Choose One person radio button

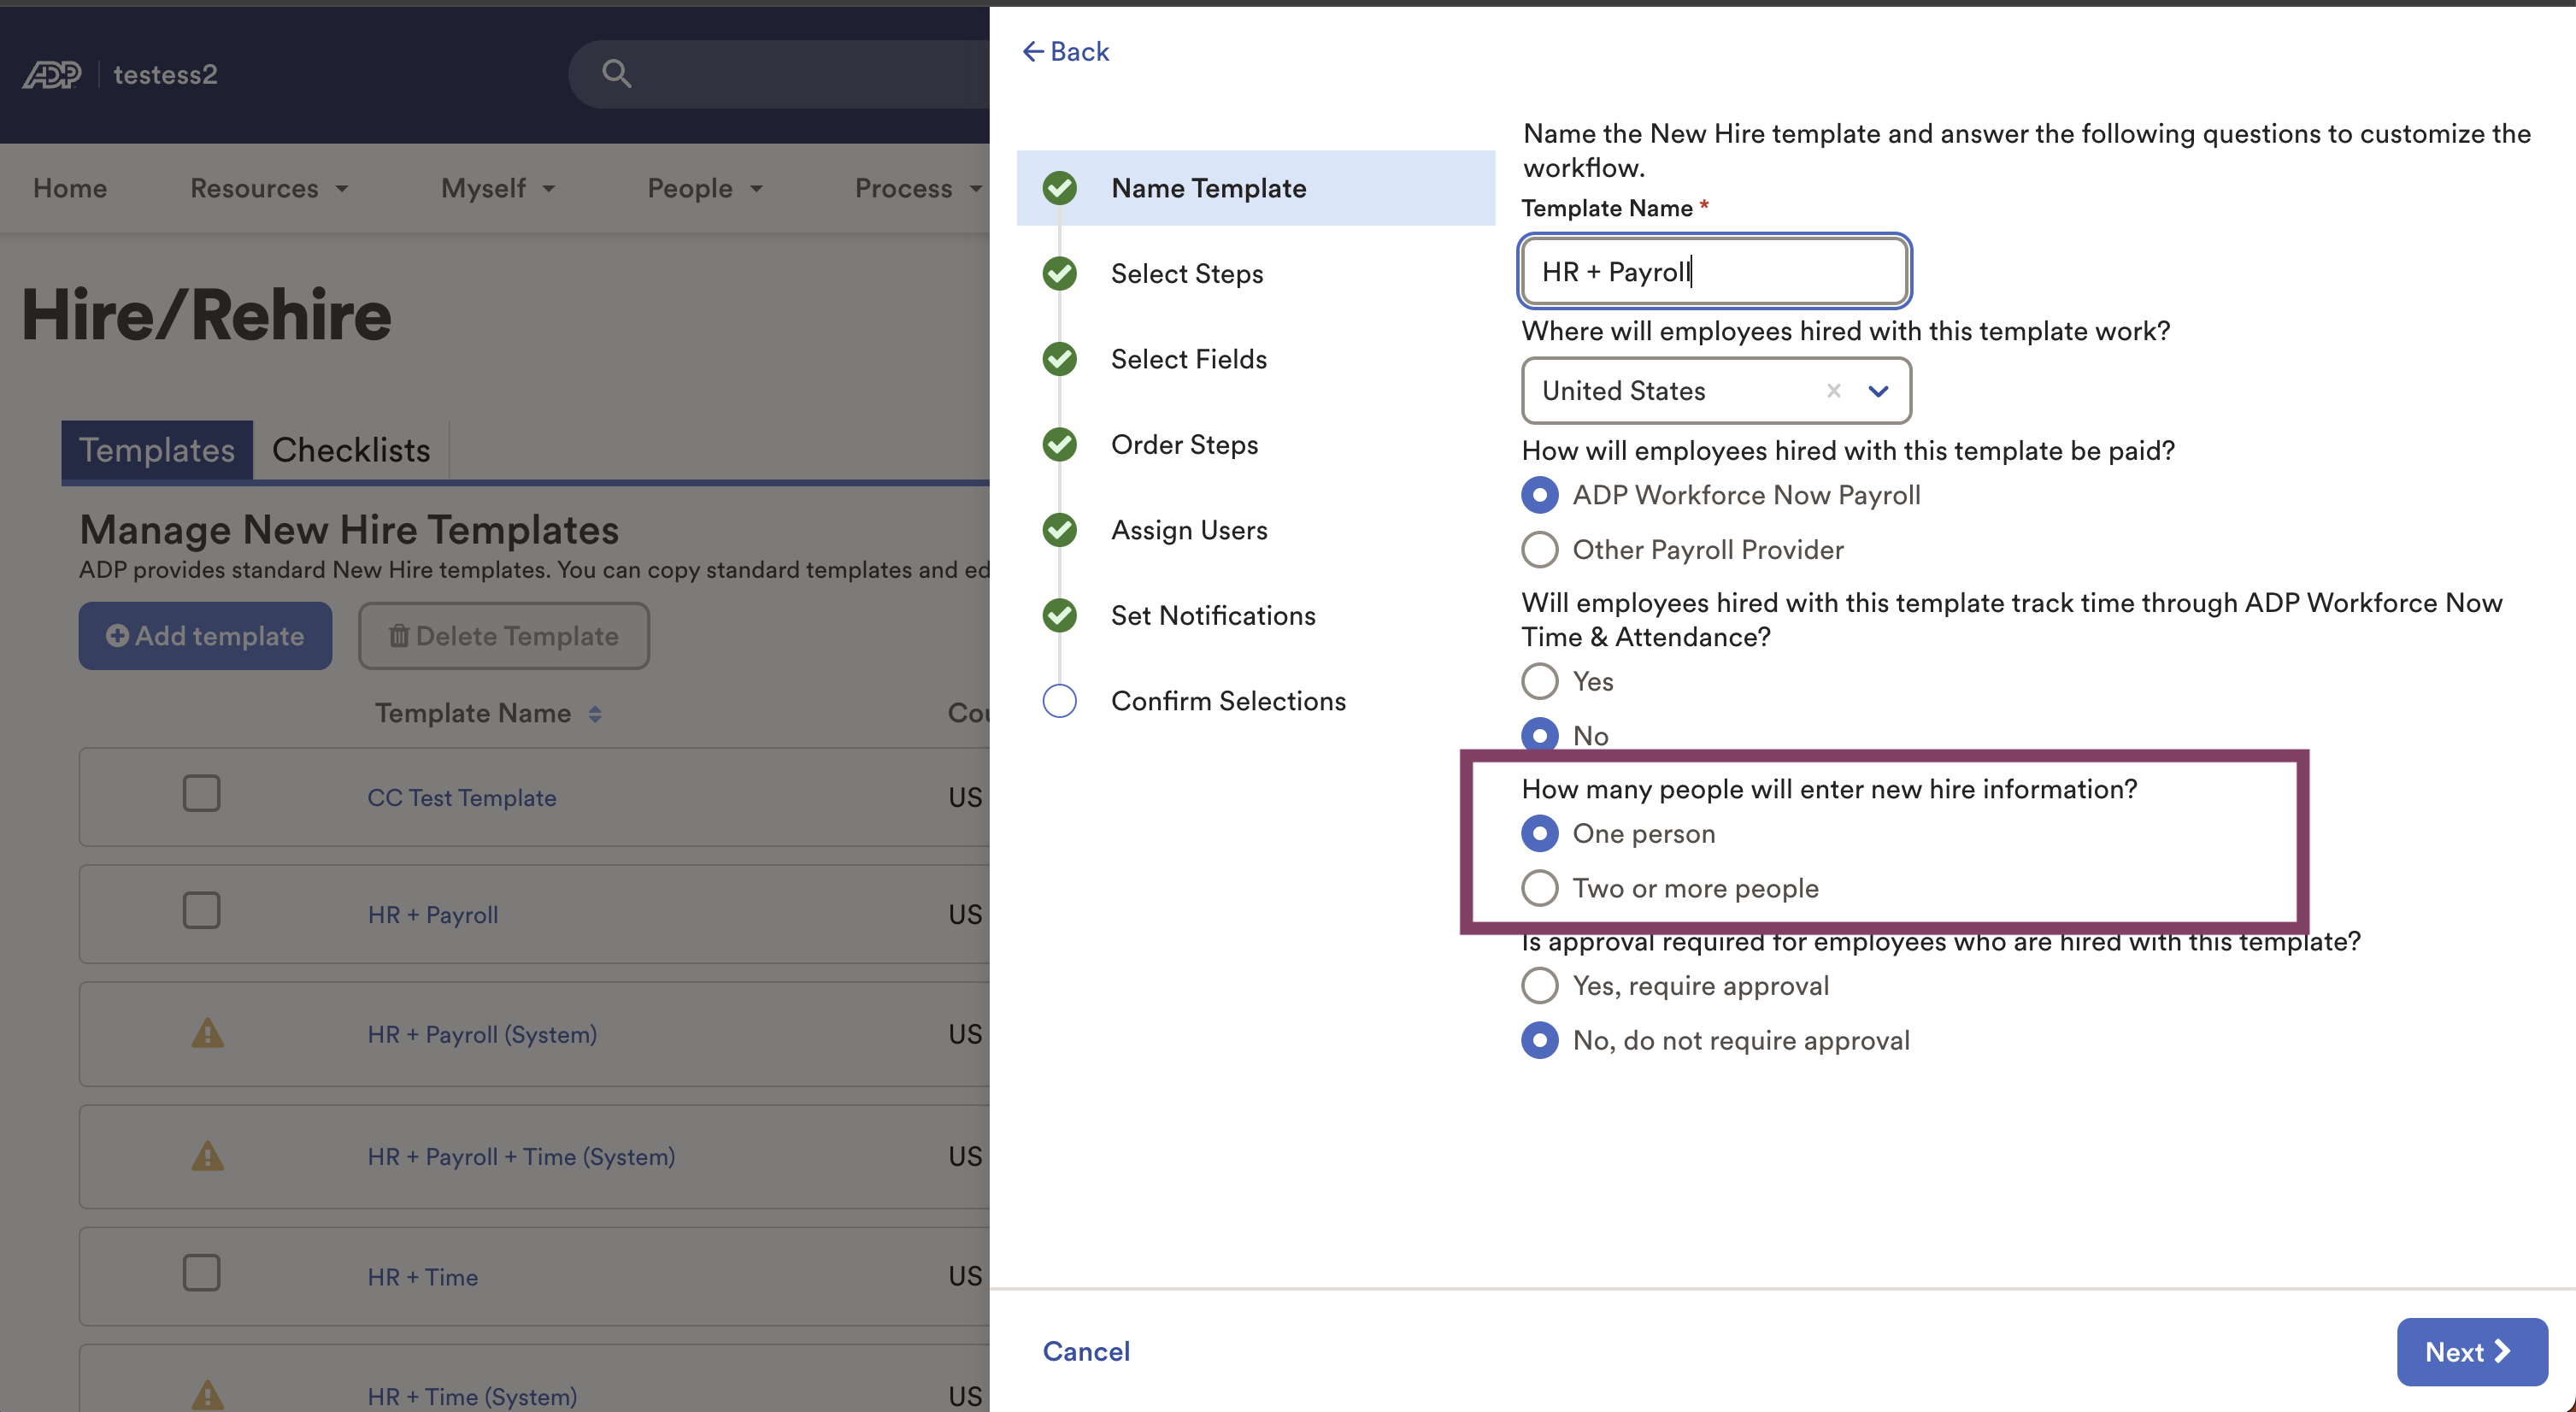click(1539, 833)
